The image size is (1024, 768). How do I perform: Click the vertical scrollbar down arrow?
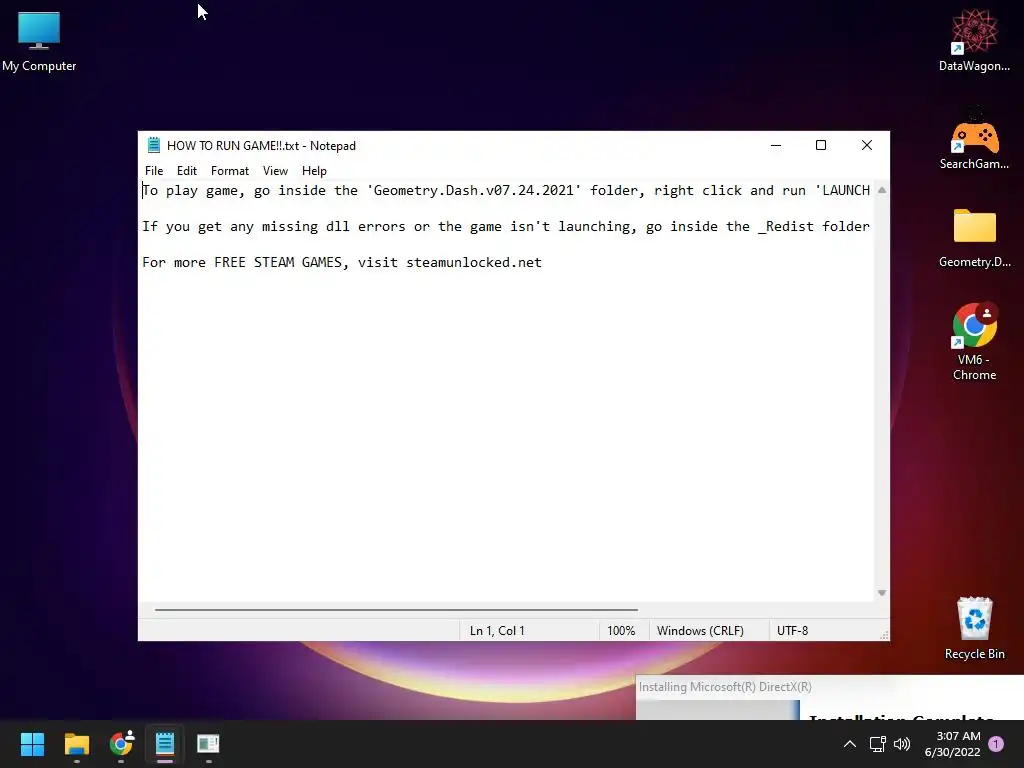click(x=882, y=593)
